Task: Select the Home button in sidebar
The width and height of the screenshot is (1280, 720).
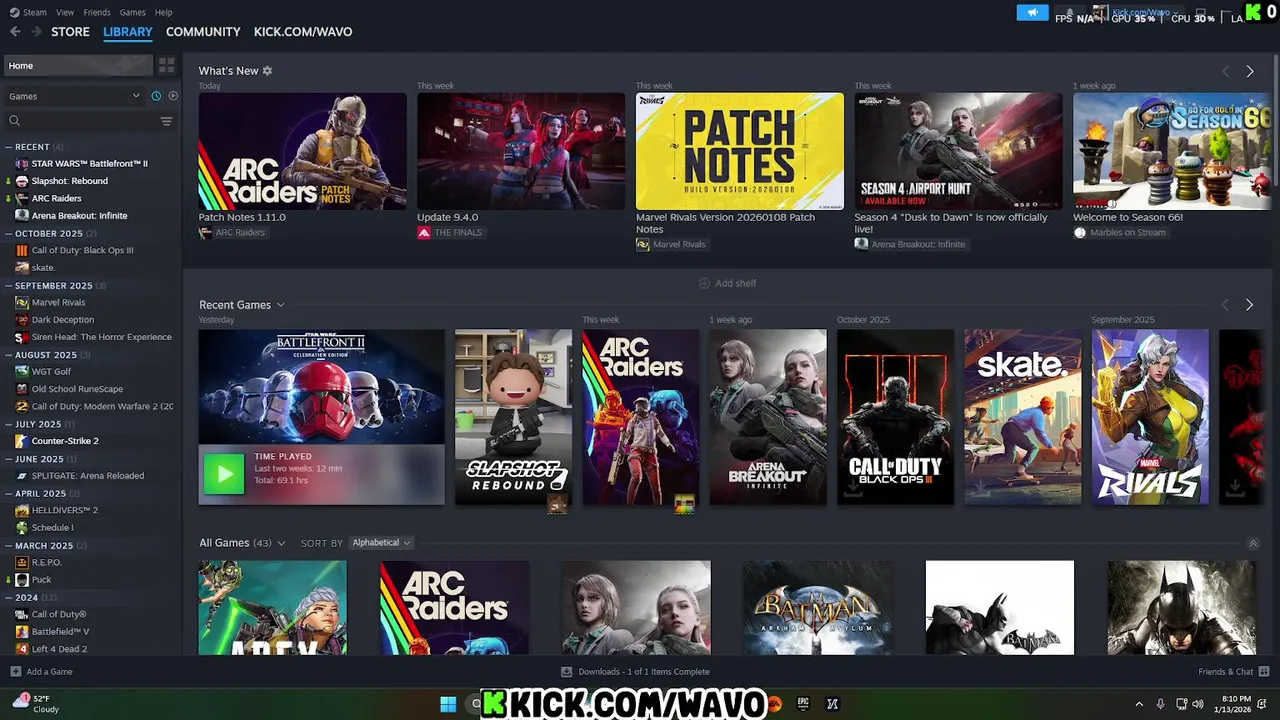Action: [x=77, y=66]
